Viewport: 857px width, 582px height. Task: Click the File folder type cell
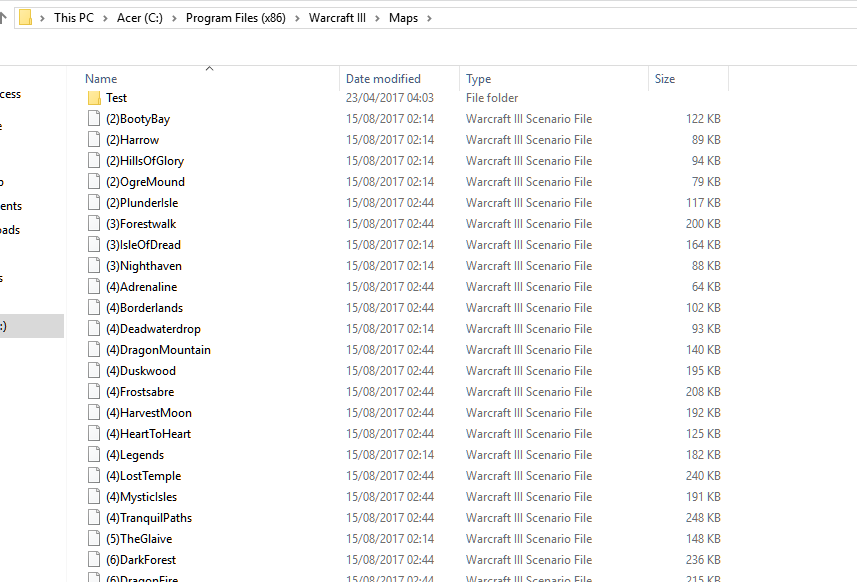tap(492, 98)
